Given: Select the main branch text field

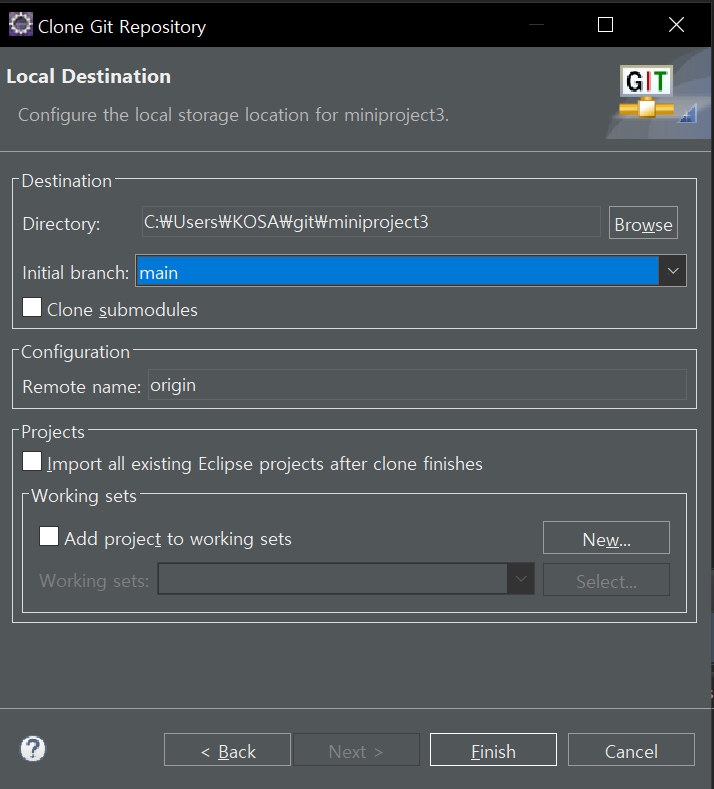Looking at the screenshot, I should (x=398, y=271).
